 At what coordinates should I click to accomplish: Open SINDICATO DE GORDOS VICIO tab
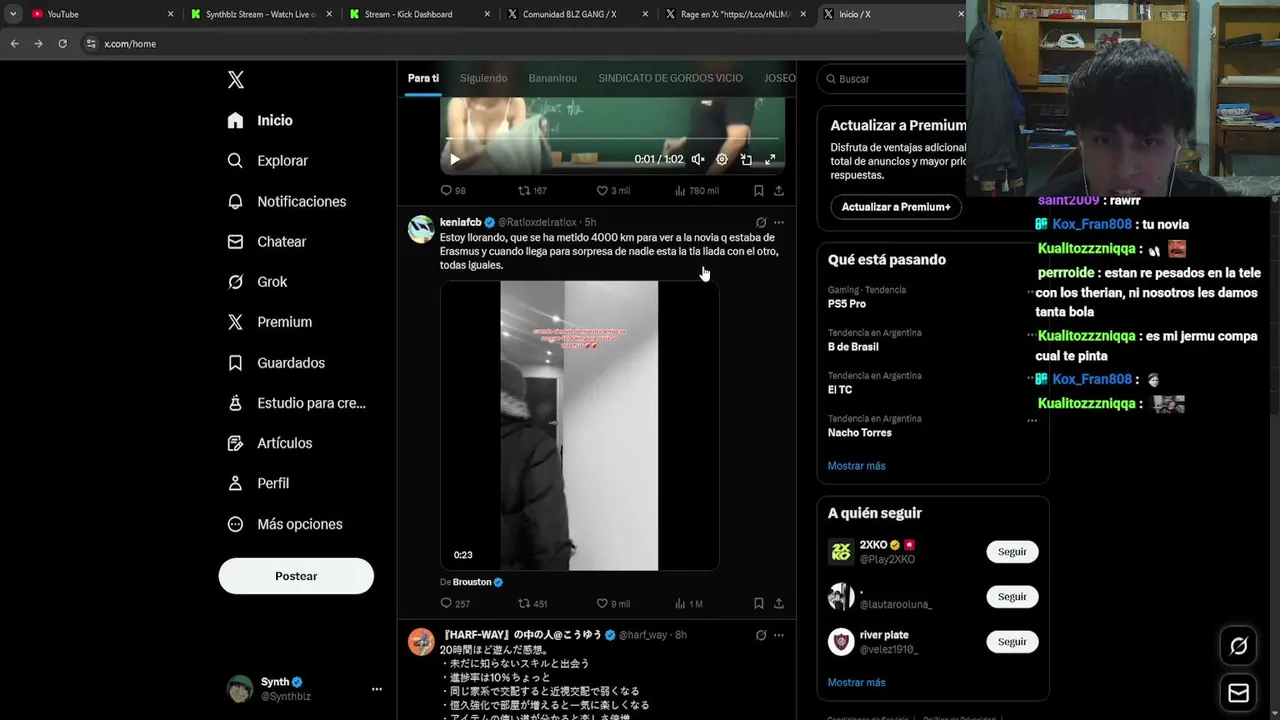670,78
